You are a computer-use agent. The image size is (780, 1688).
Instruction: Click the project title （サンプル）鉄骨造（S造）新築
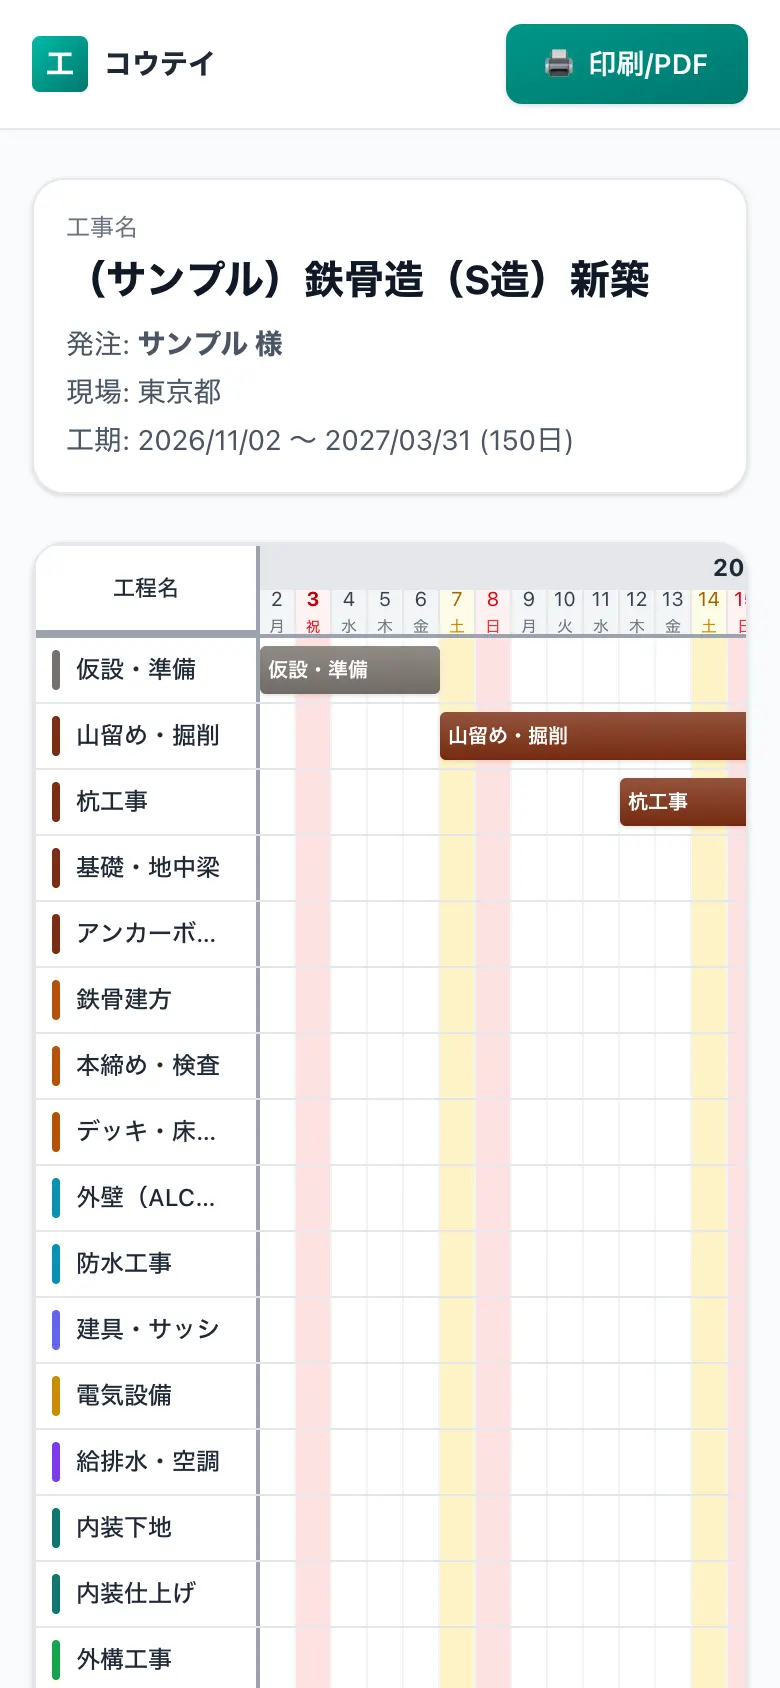369,279
